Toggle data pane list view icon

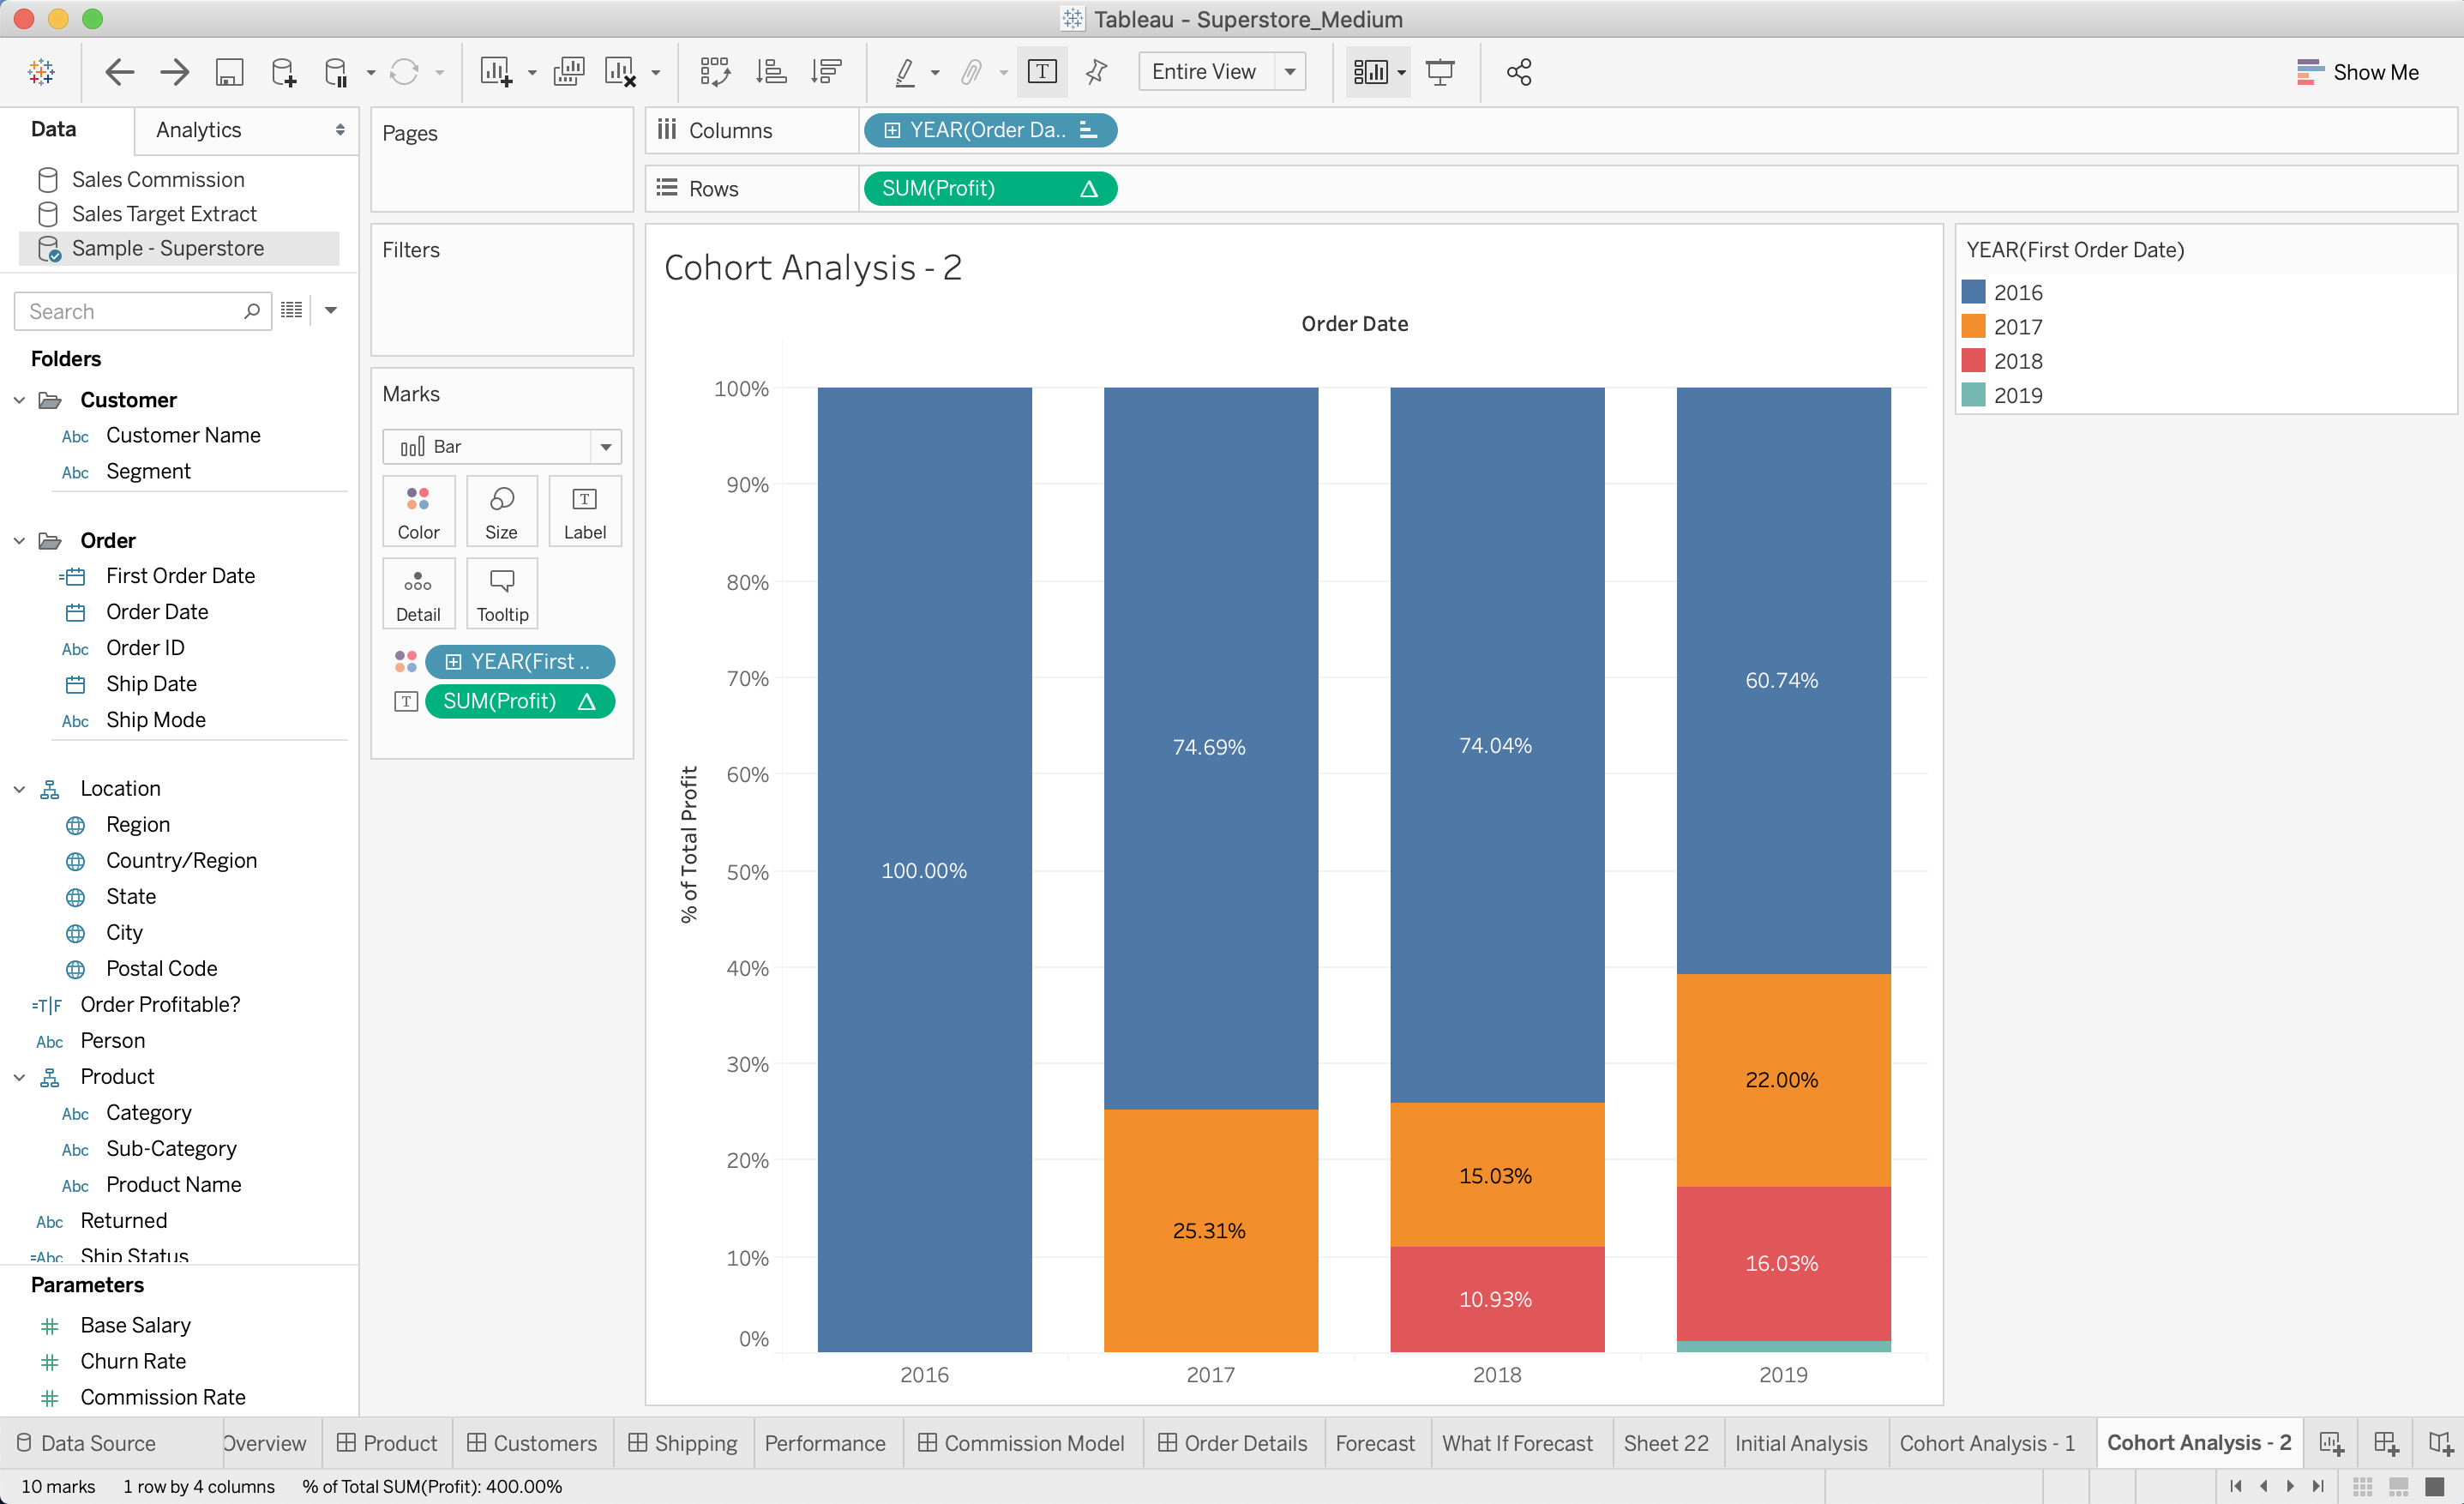tap(292, 310)
